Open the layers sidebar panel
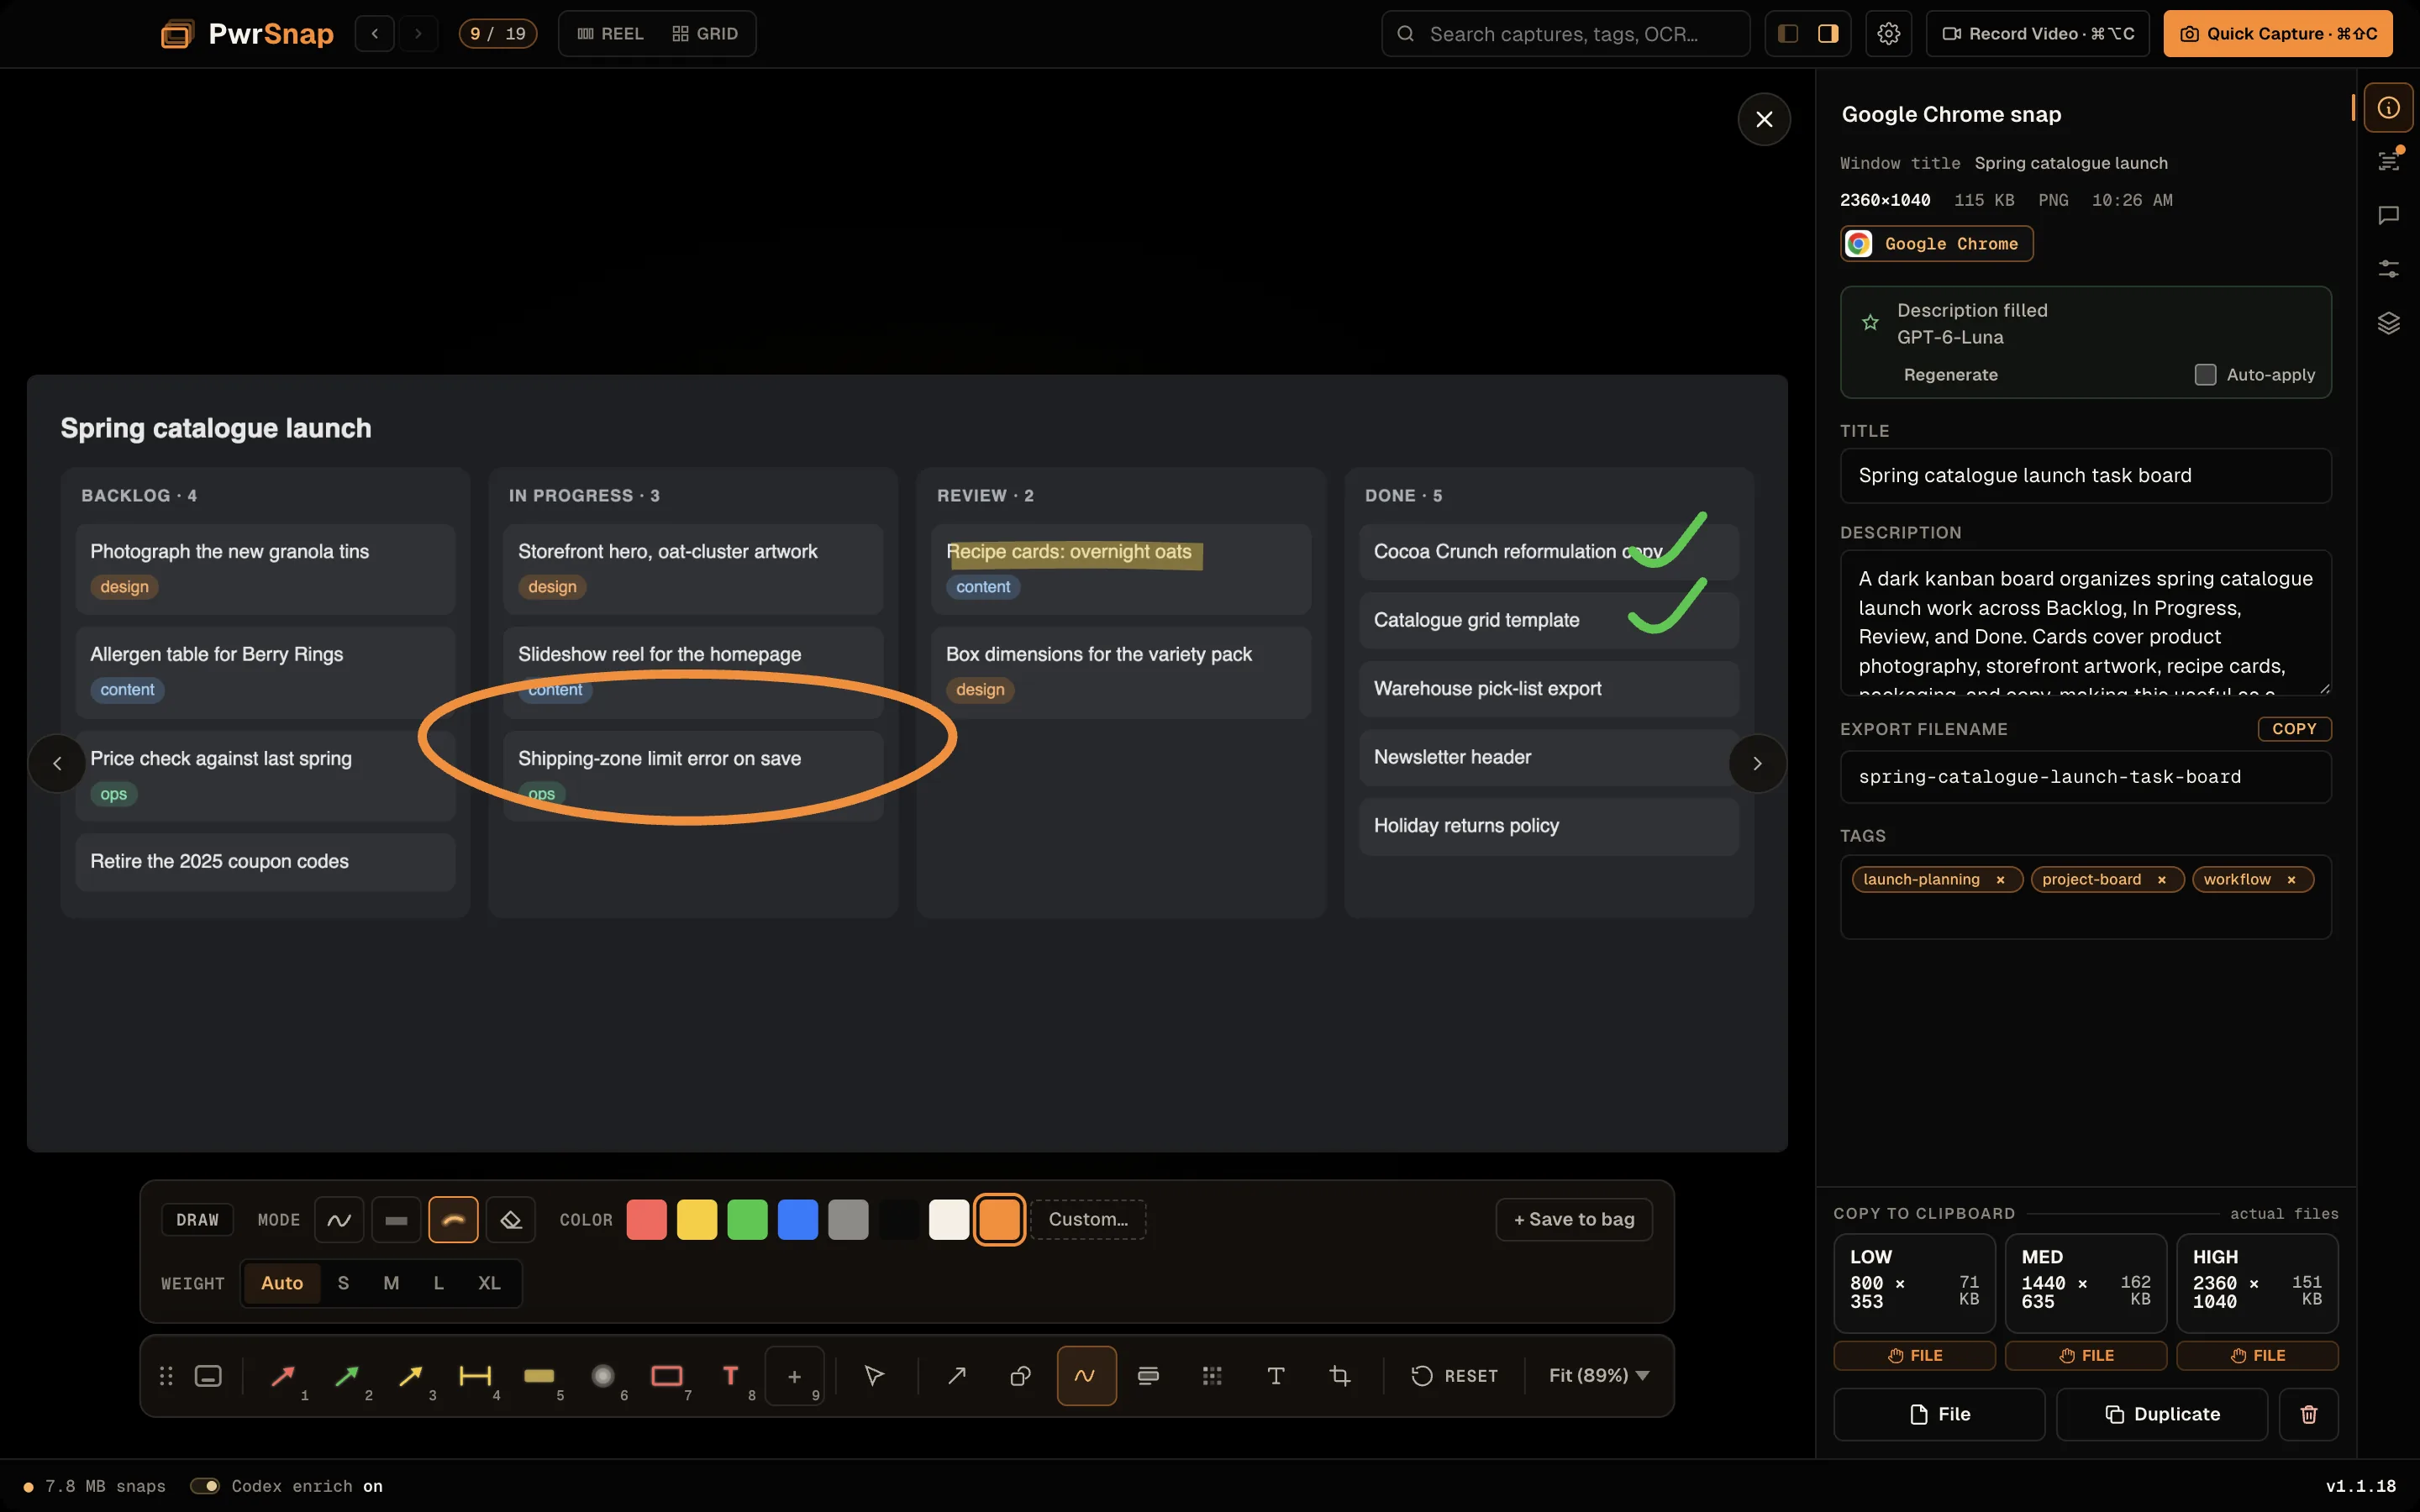The height and width of the screenshot is (1512, 2420). tap(2388, 323)
